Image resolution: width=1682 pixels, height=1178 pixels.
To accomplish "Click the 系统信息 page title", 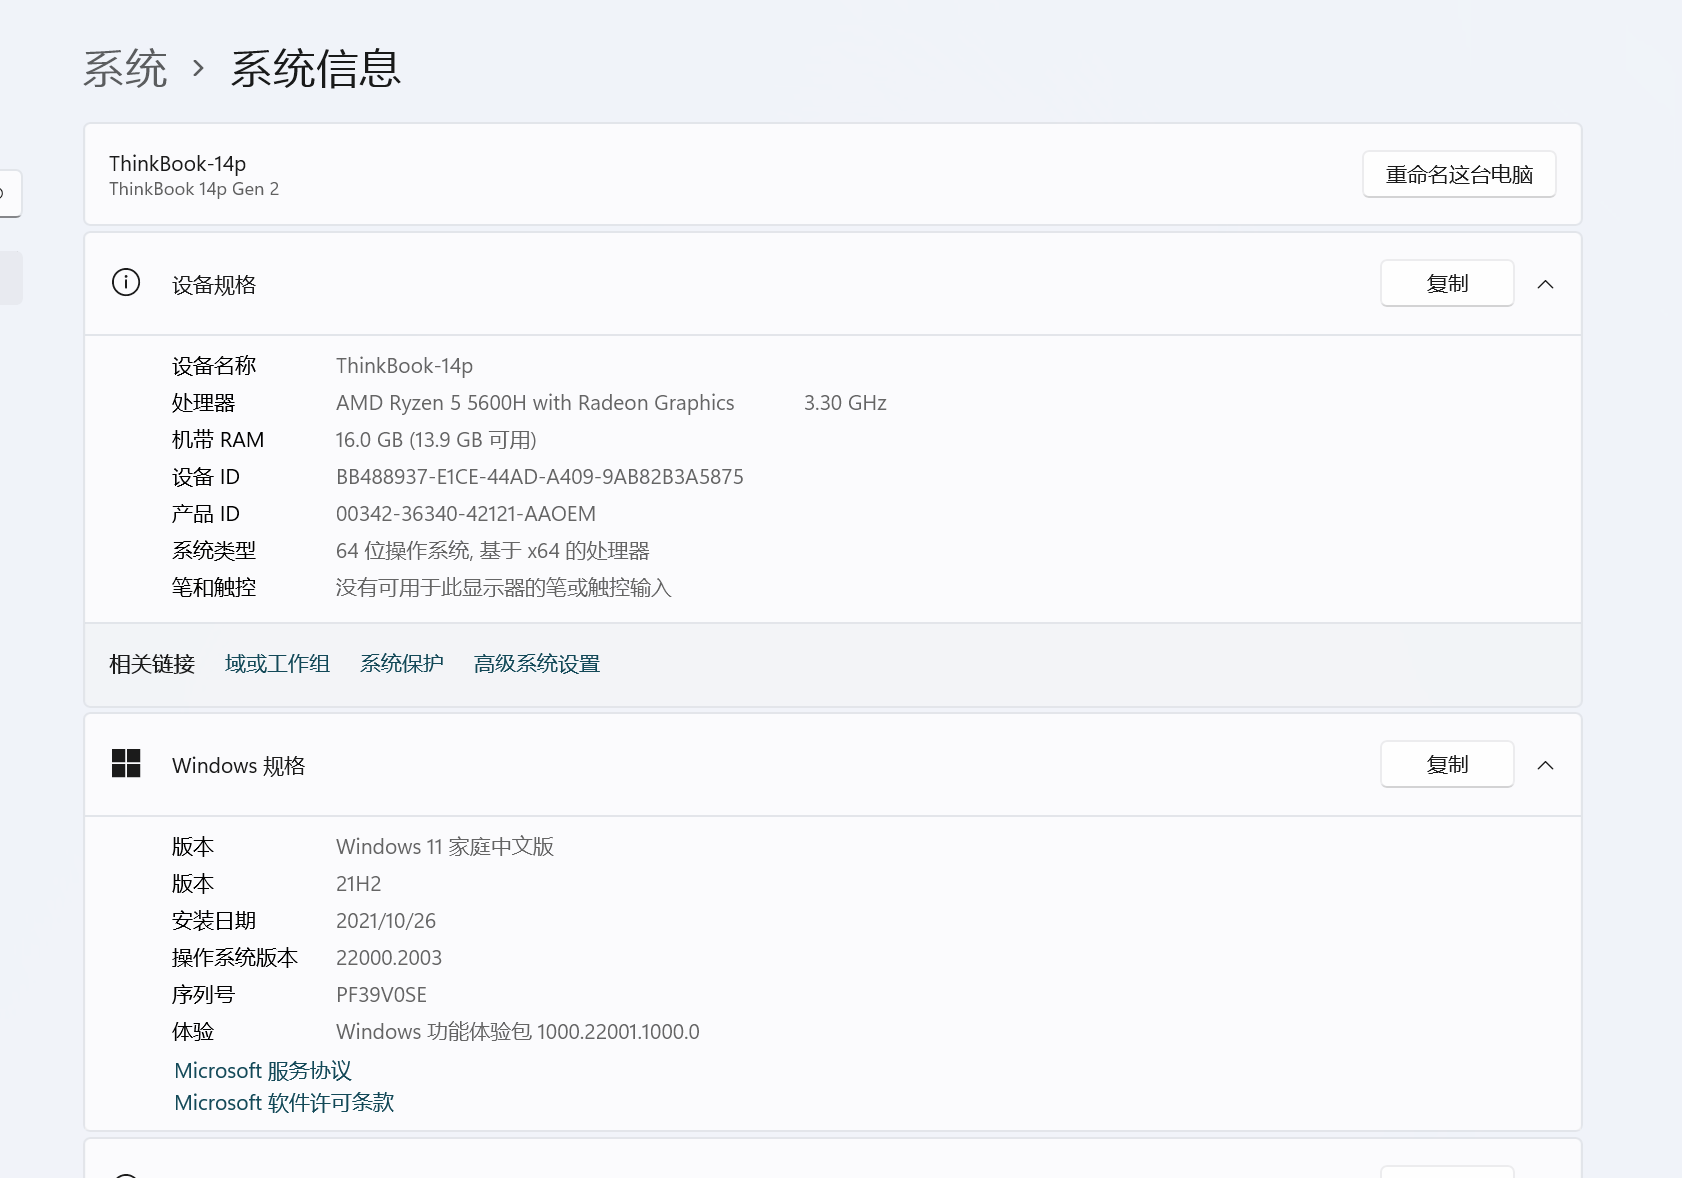I will (316, 69).
